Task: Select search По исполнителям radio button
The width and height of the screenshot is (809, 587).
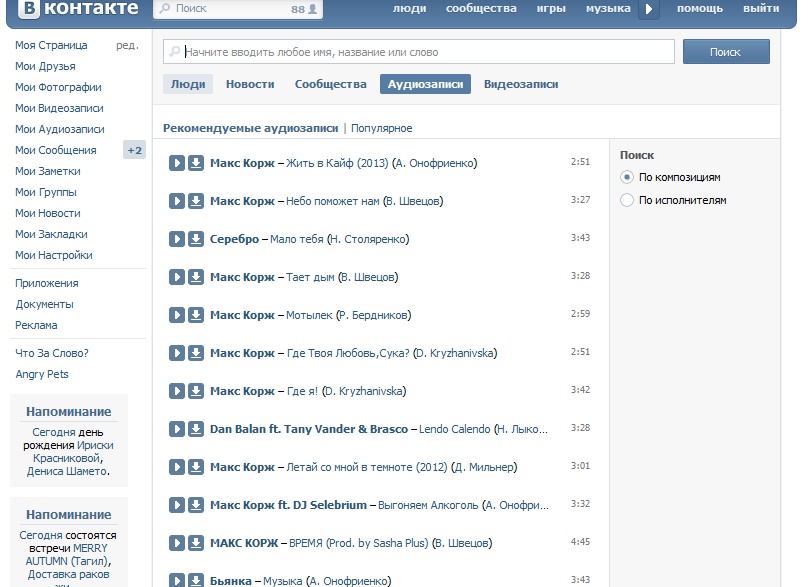Action: coord(627,200)
